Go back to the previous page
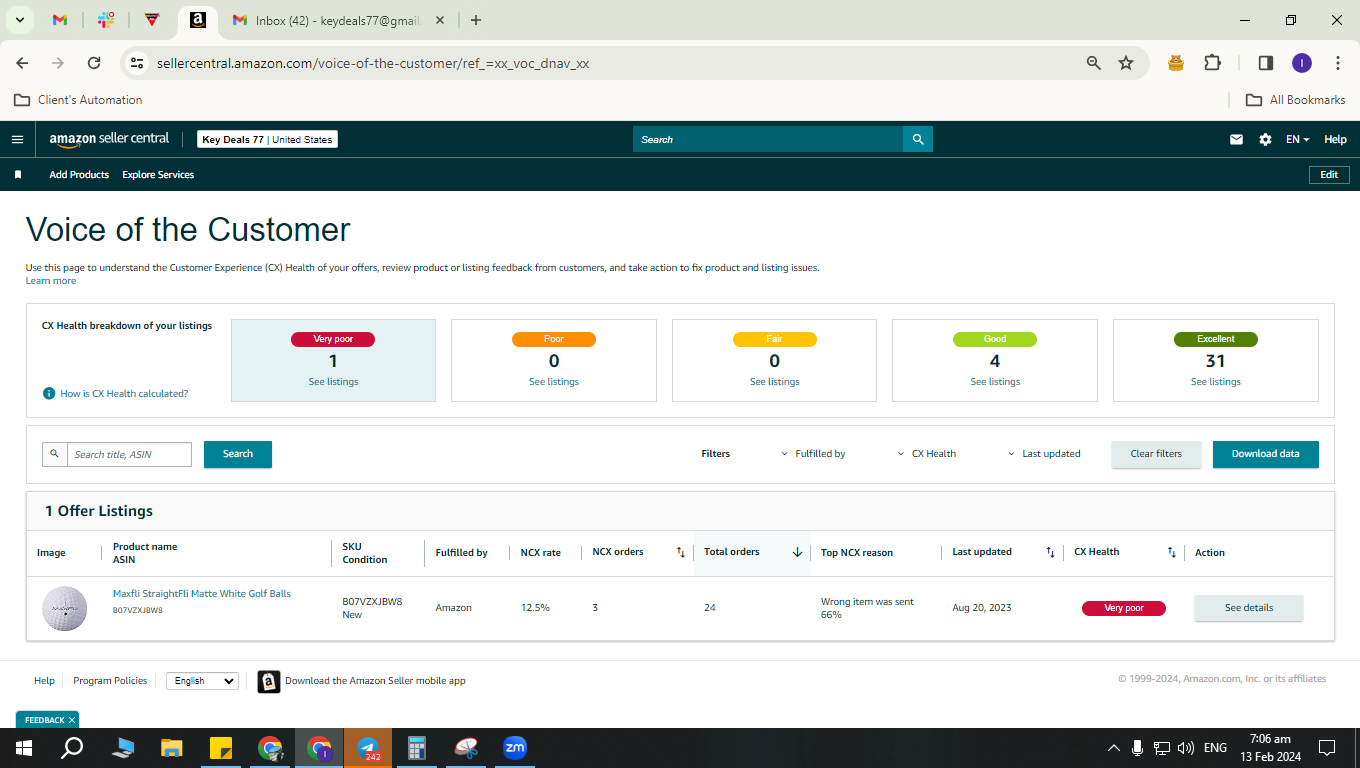This screenshot has height=768, width=1360. tap(22, 63)
